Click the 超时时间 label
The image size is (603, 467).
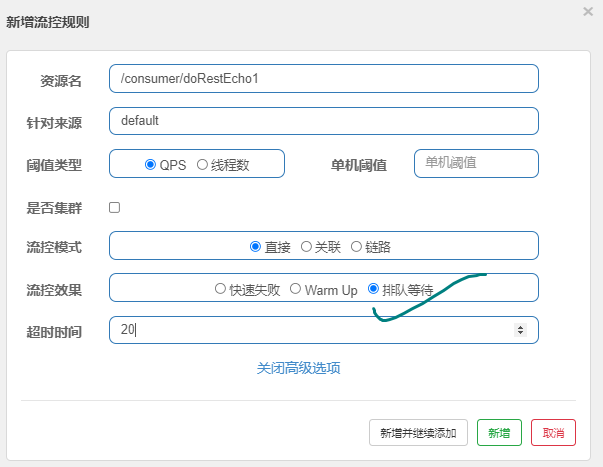point(54,332)
